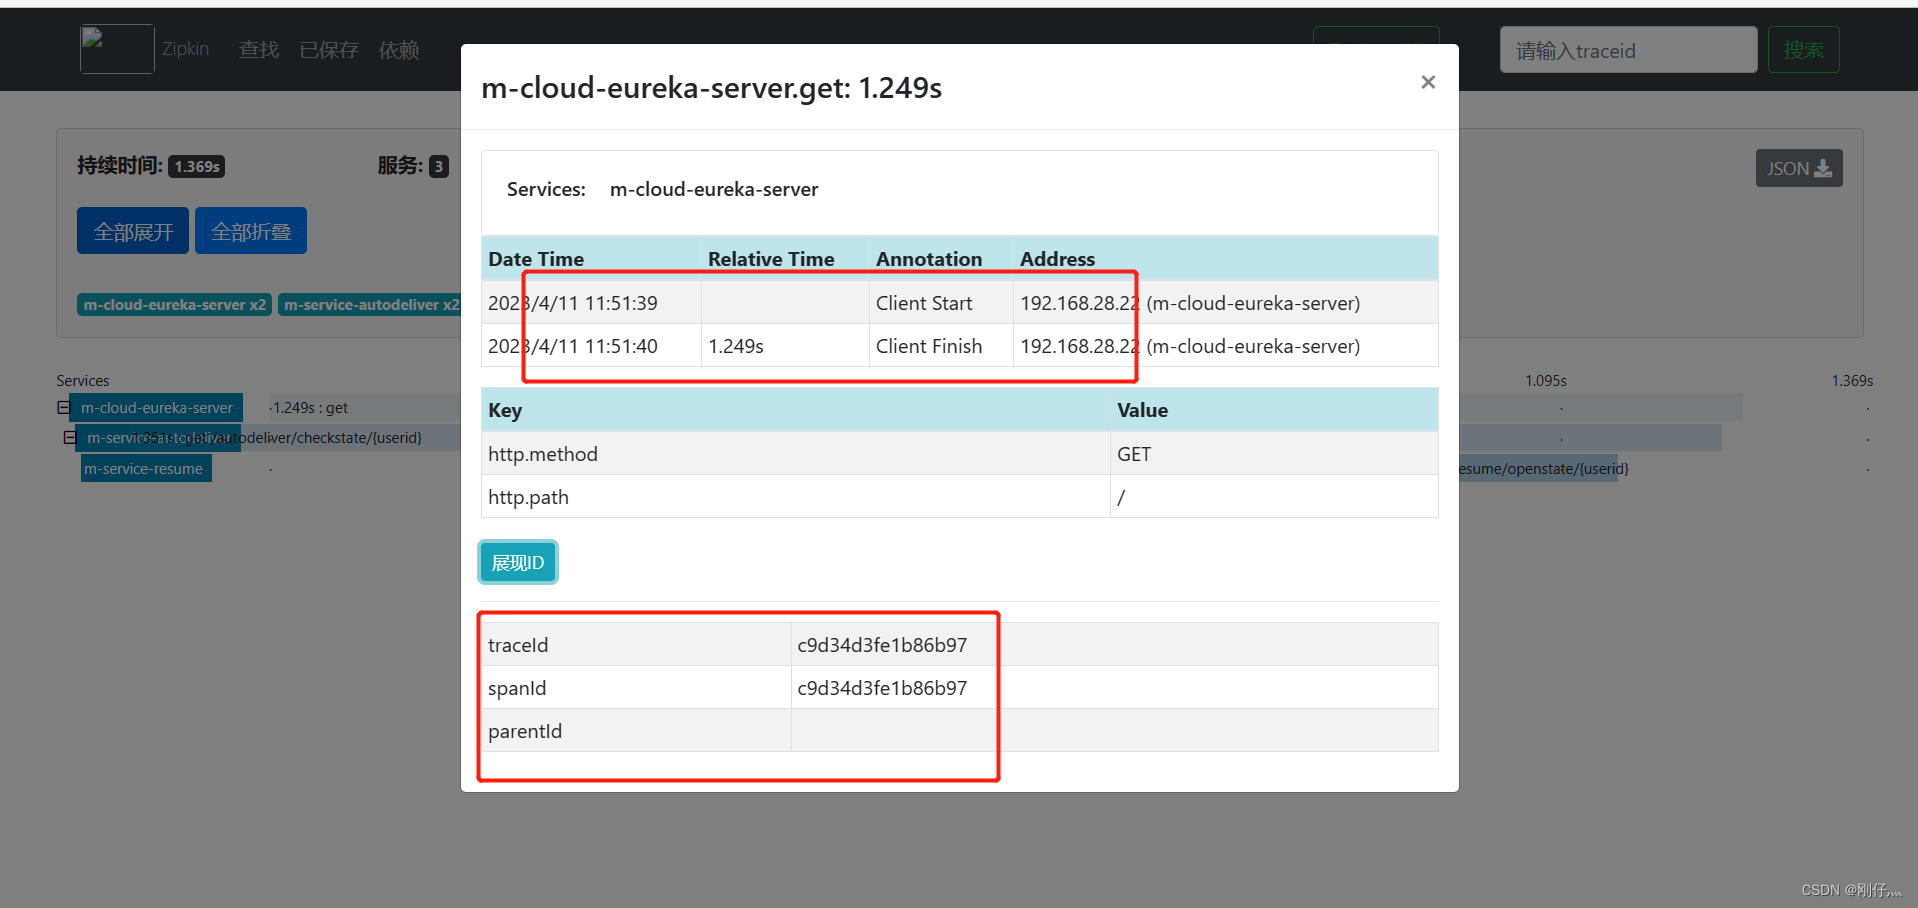Click Client Start row address cell
The height and width of the screenshot is (908, 1918).
(1226, 303)
